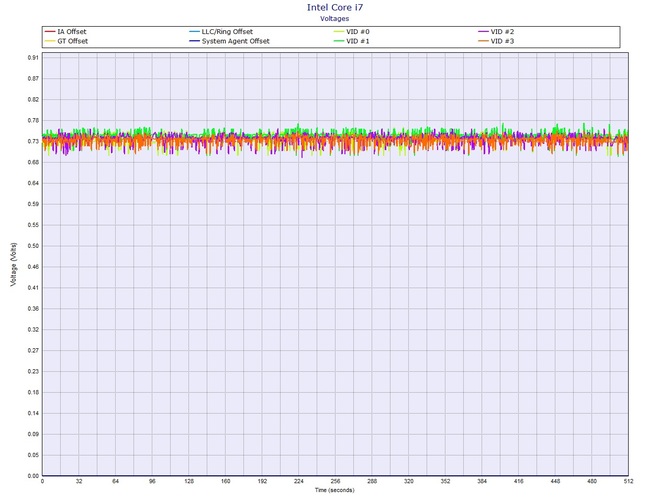Click the 256 time axis value
Viewport: 670px width, 502px height.
click(x=335, y=481)
